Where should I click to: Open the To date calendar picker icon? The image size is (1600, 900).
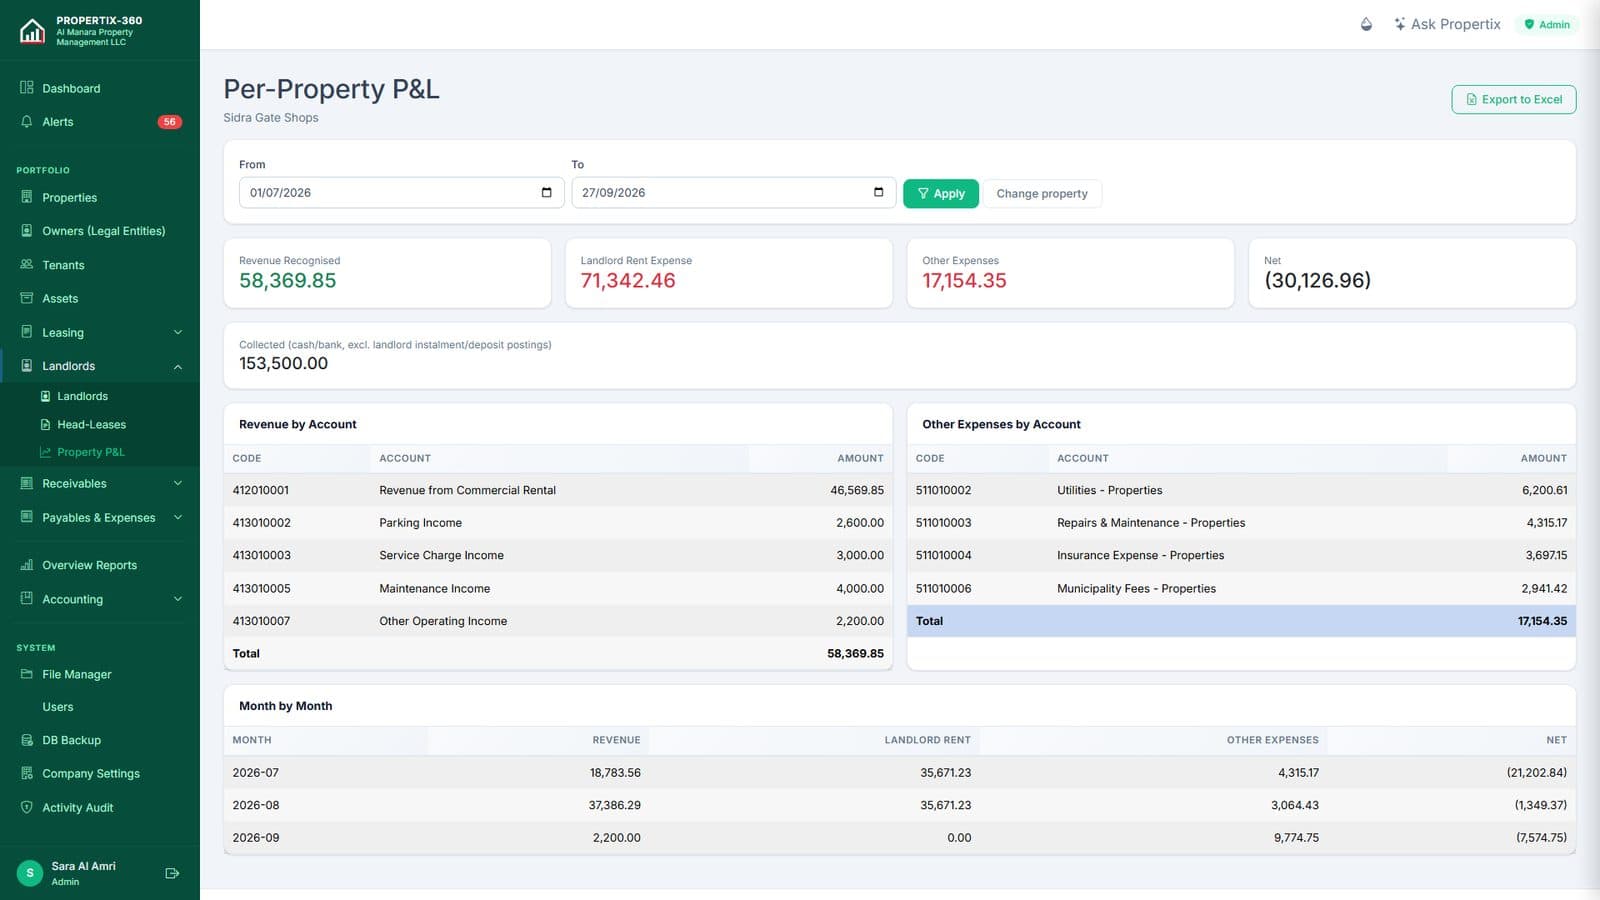point(878,192)
